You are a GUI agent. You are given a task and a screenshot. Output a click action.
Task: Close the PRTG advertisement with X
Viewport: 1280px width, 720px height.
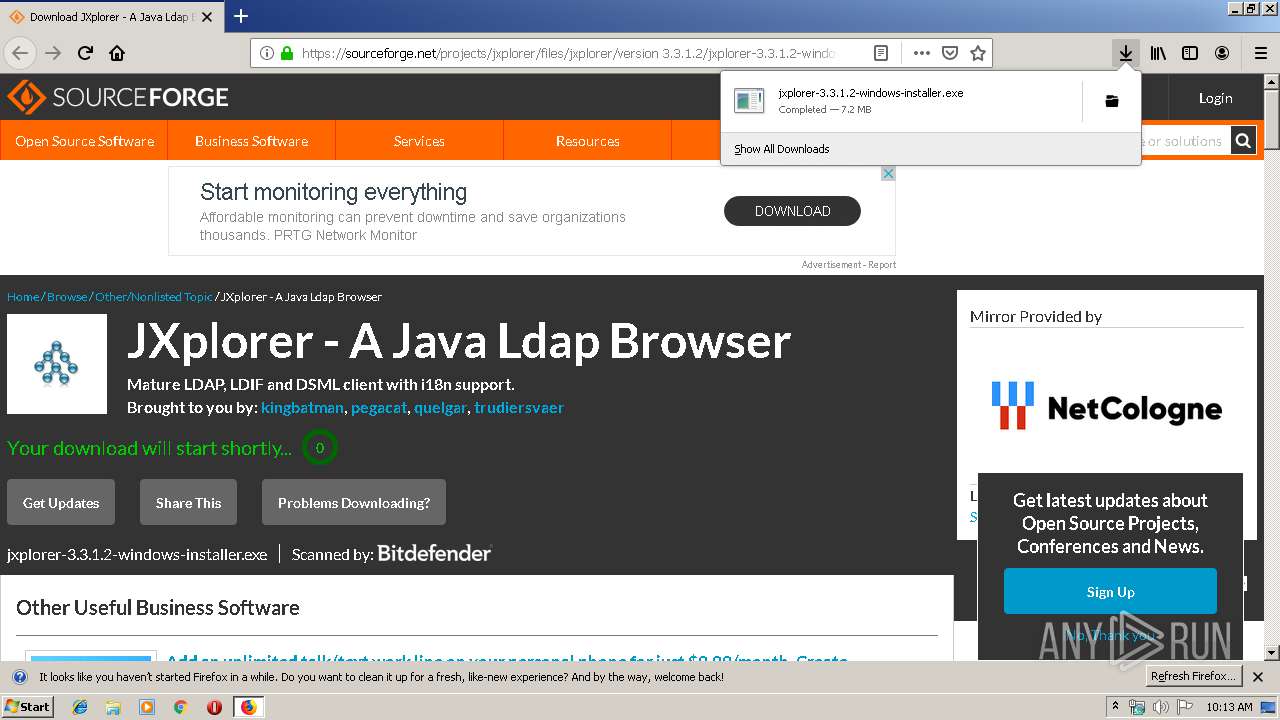pos(887,174)
